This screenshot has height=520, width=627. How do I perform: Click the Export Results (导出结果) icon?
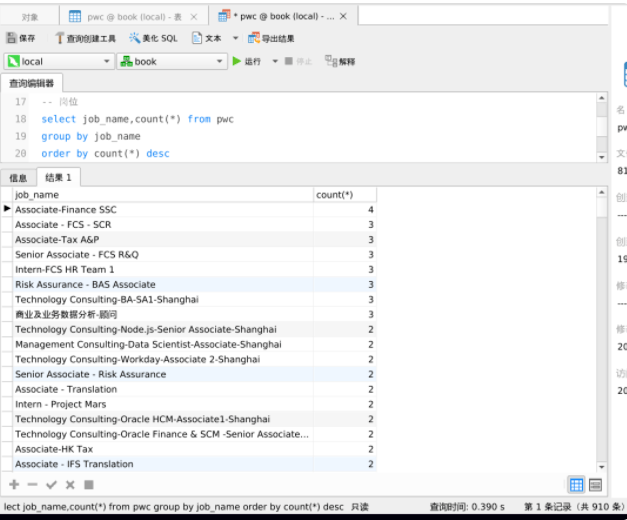254,38
